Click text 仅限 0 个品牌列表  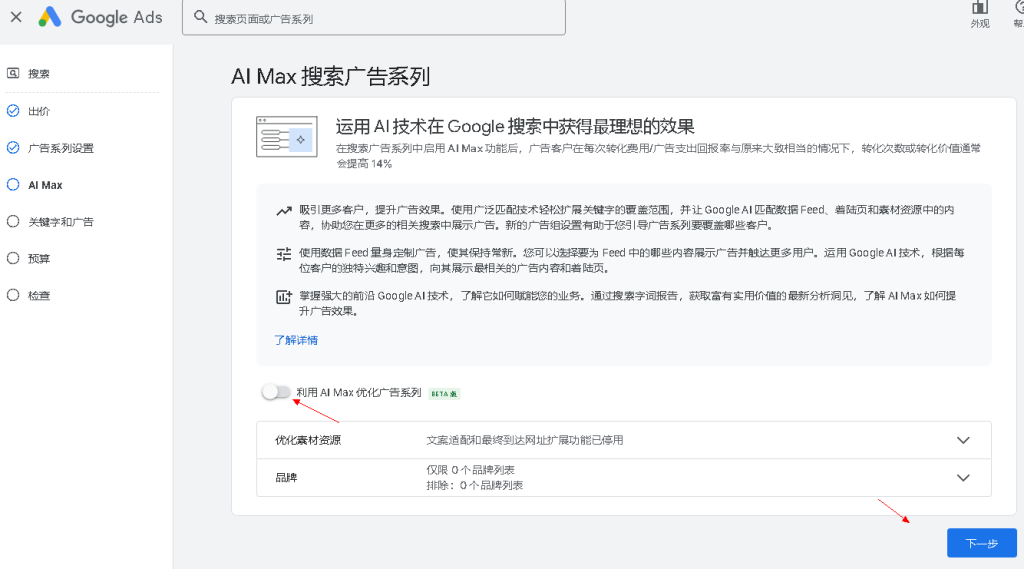(x=470, y=470)
